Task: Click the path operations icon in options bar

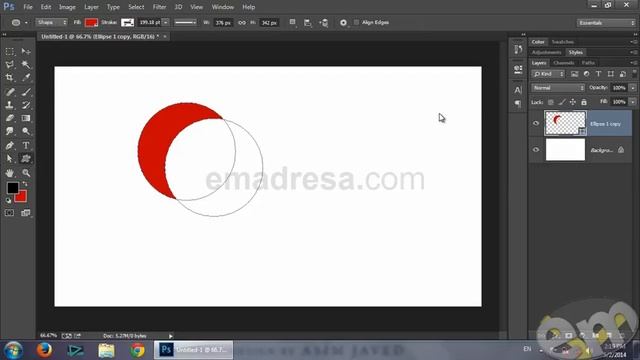Action: [293, 22]
